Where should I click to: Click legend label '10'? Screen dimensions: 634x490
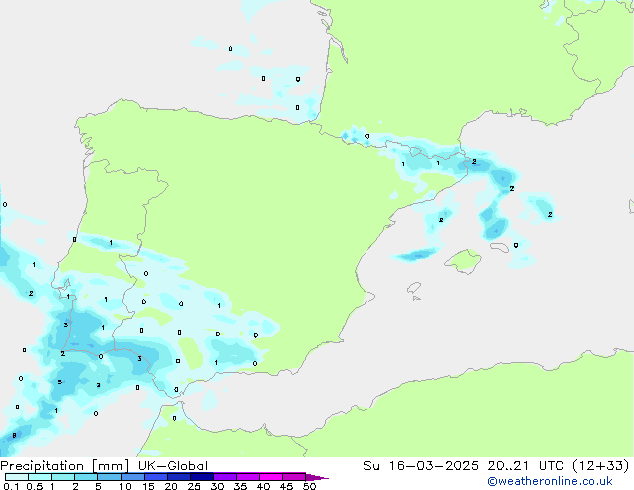click(x=125, y=486)
